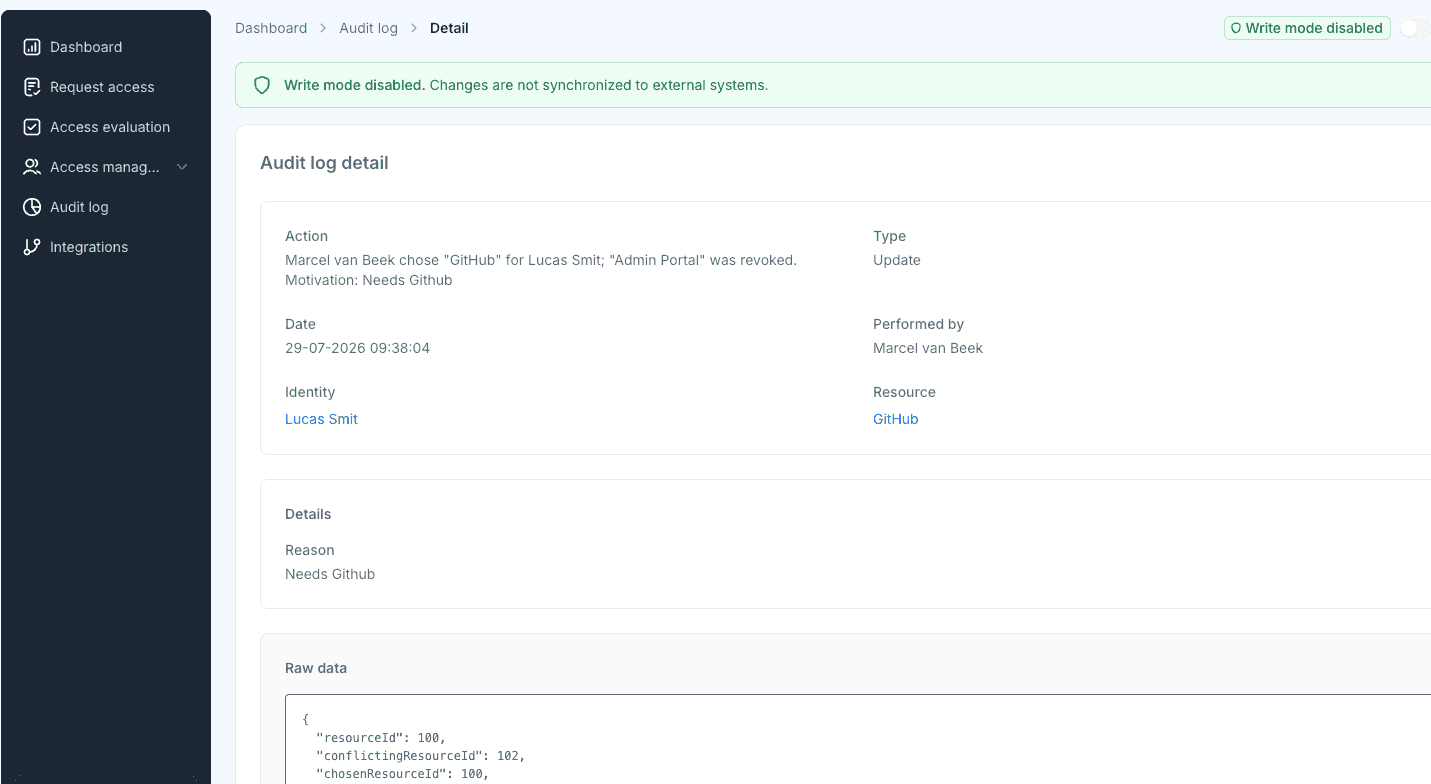This screenshot has height=784, width=1431.
Task: Click the Access management people icon
Action: pos(32,167)
